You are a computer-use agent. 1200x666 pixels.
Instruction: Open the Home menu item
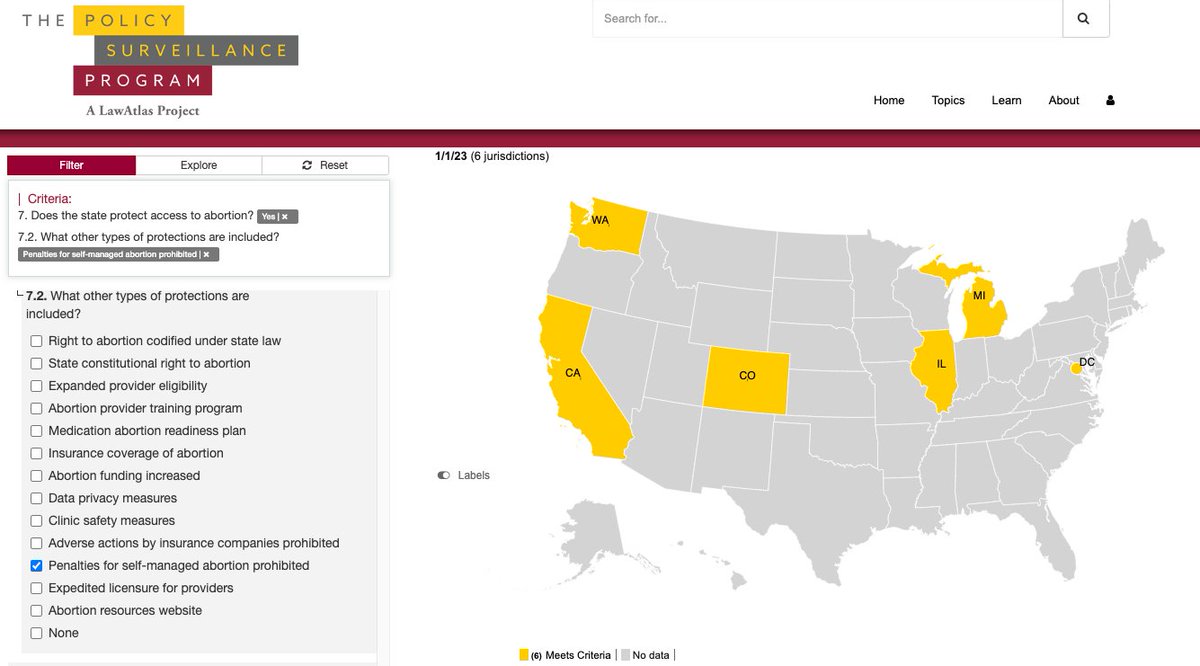point(889,100)
